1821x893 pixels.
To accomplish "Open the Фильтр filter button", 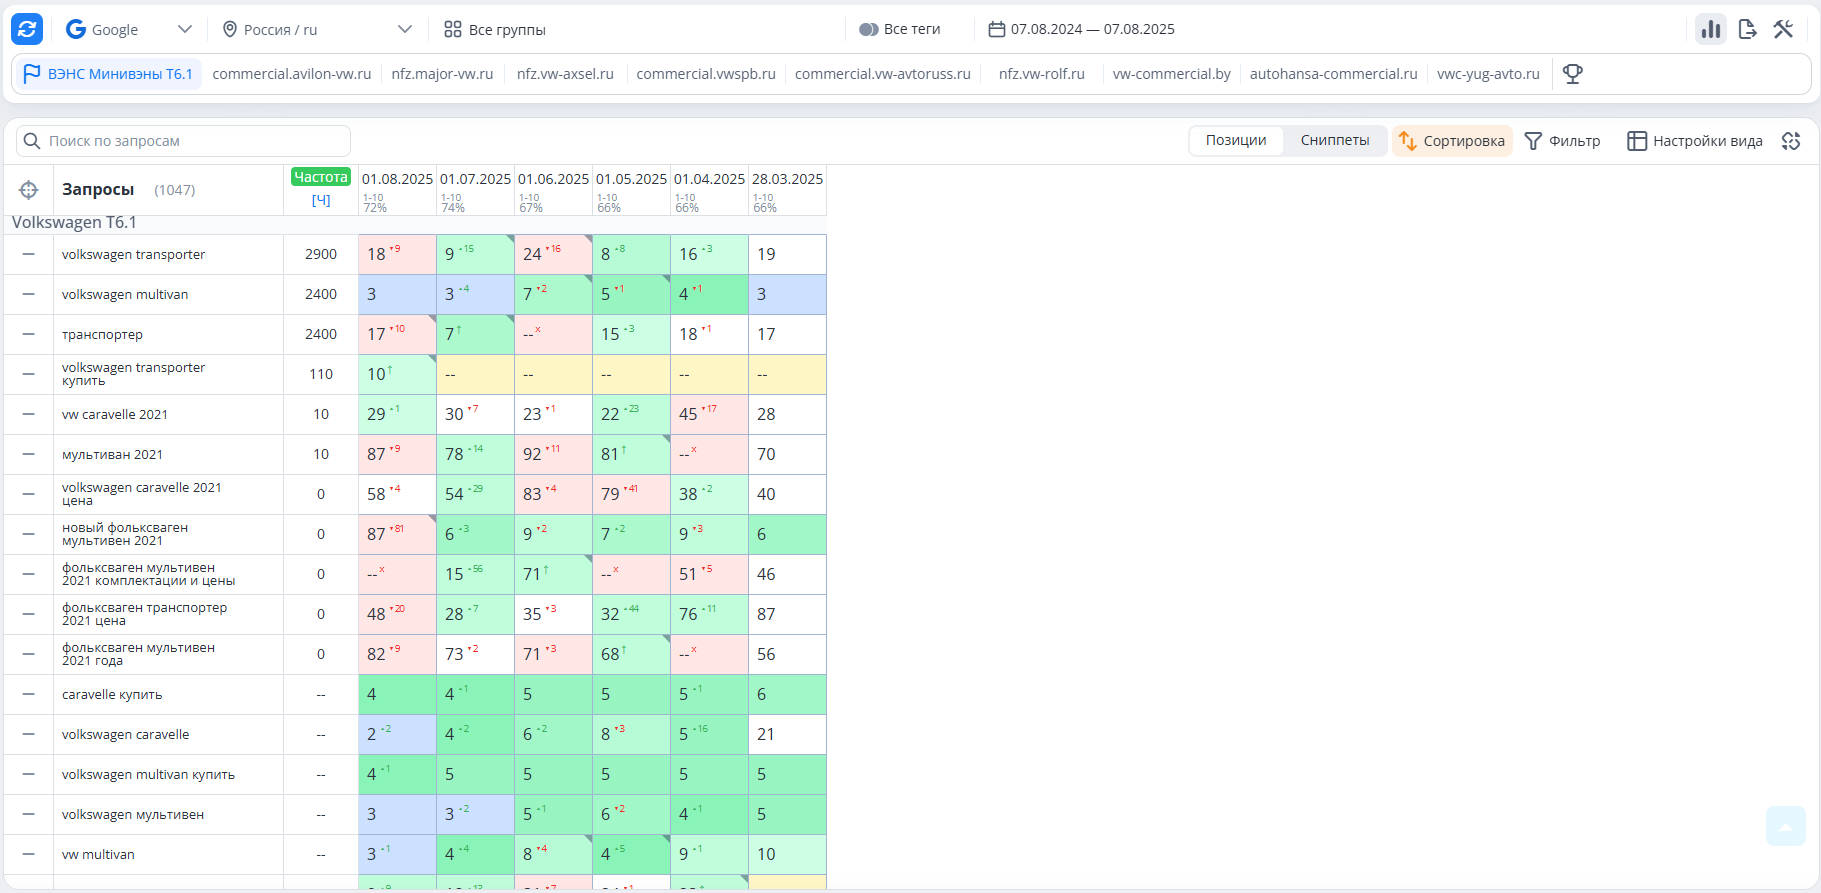I will pyautogui.click(x=1562, y=141).
